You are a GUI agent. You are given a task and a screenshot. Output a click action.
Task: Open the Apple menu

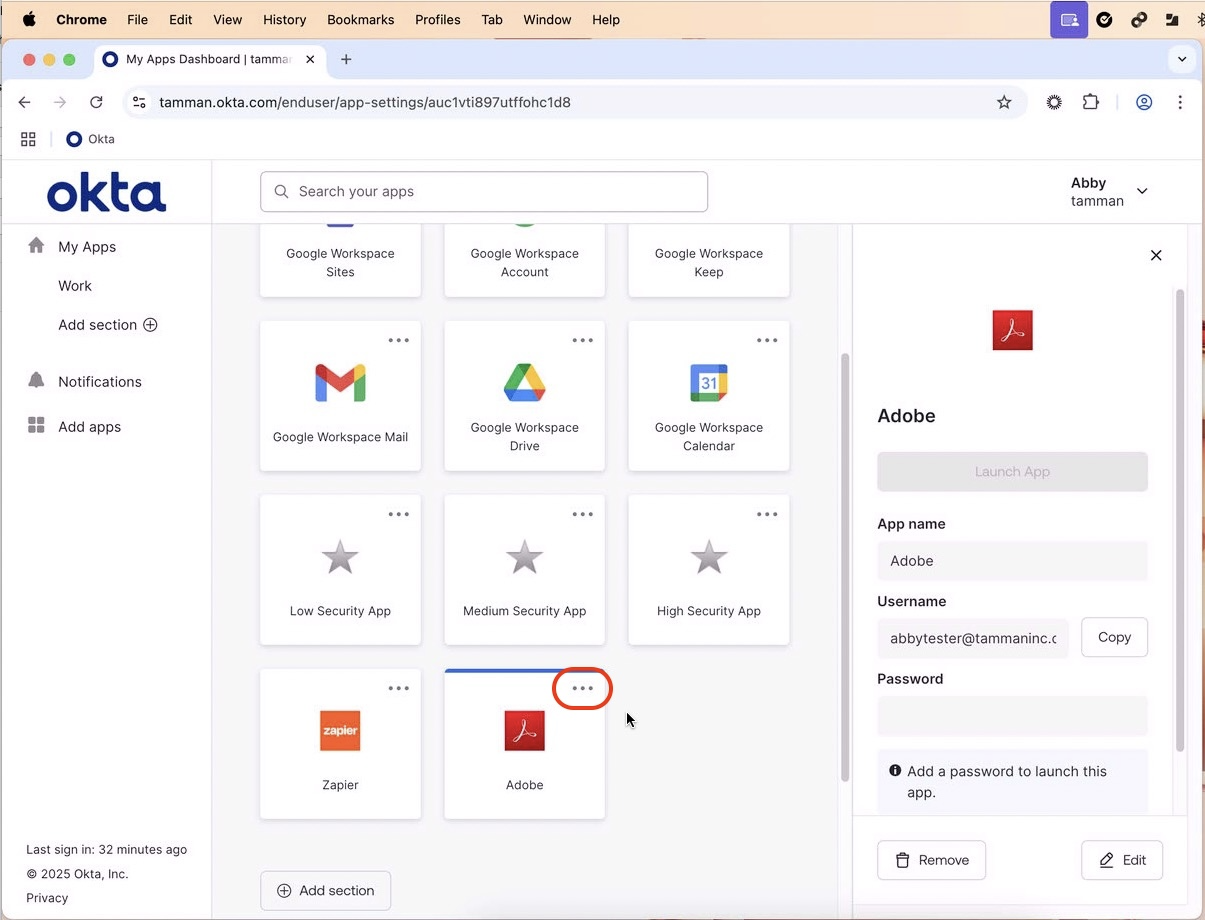point(29,19)
